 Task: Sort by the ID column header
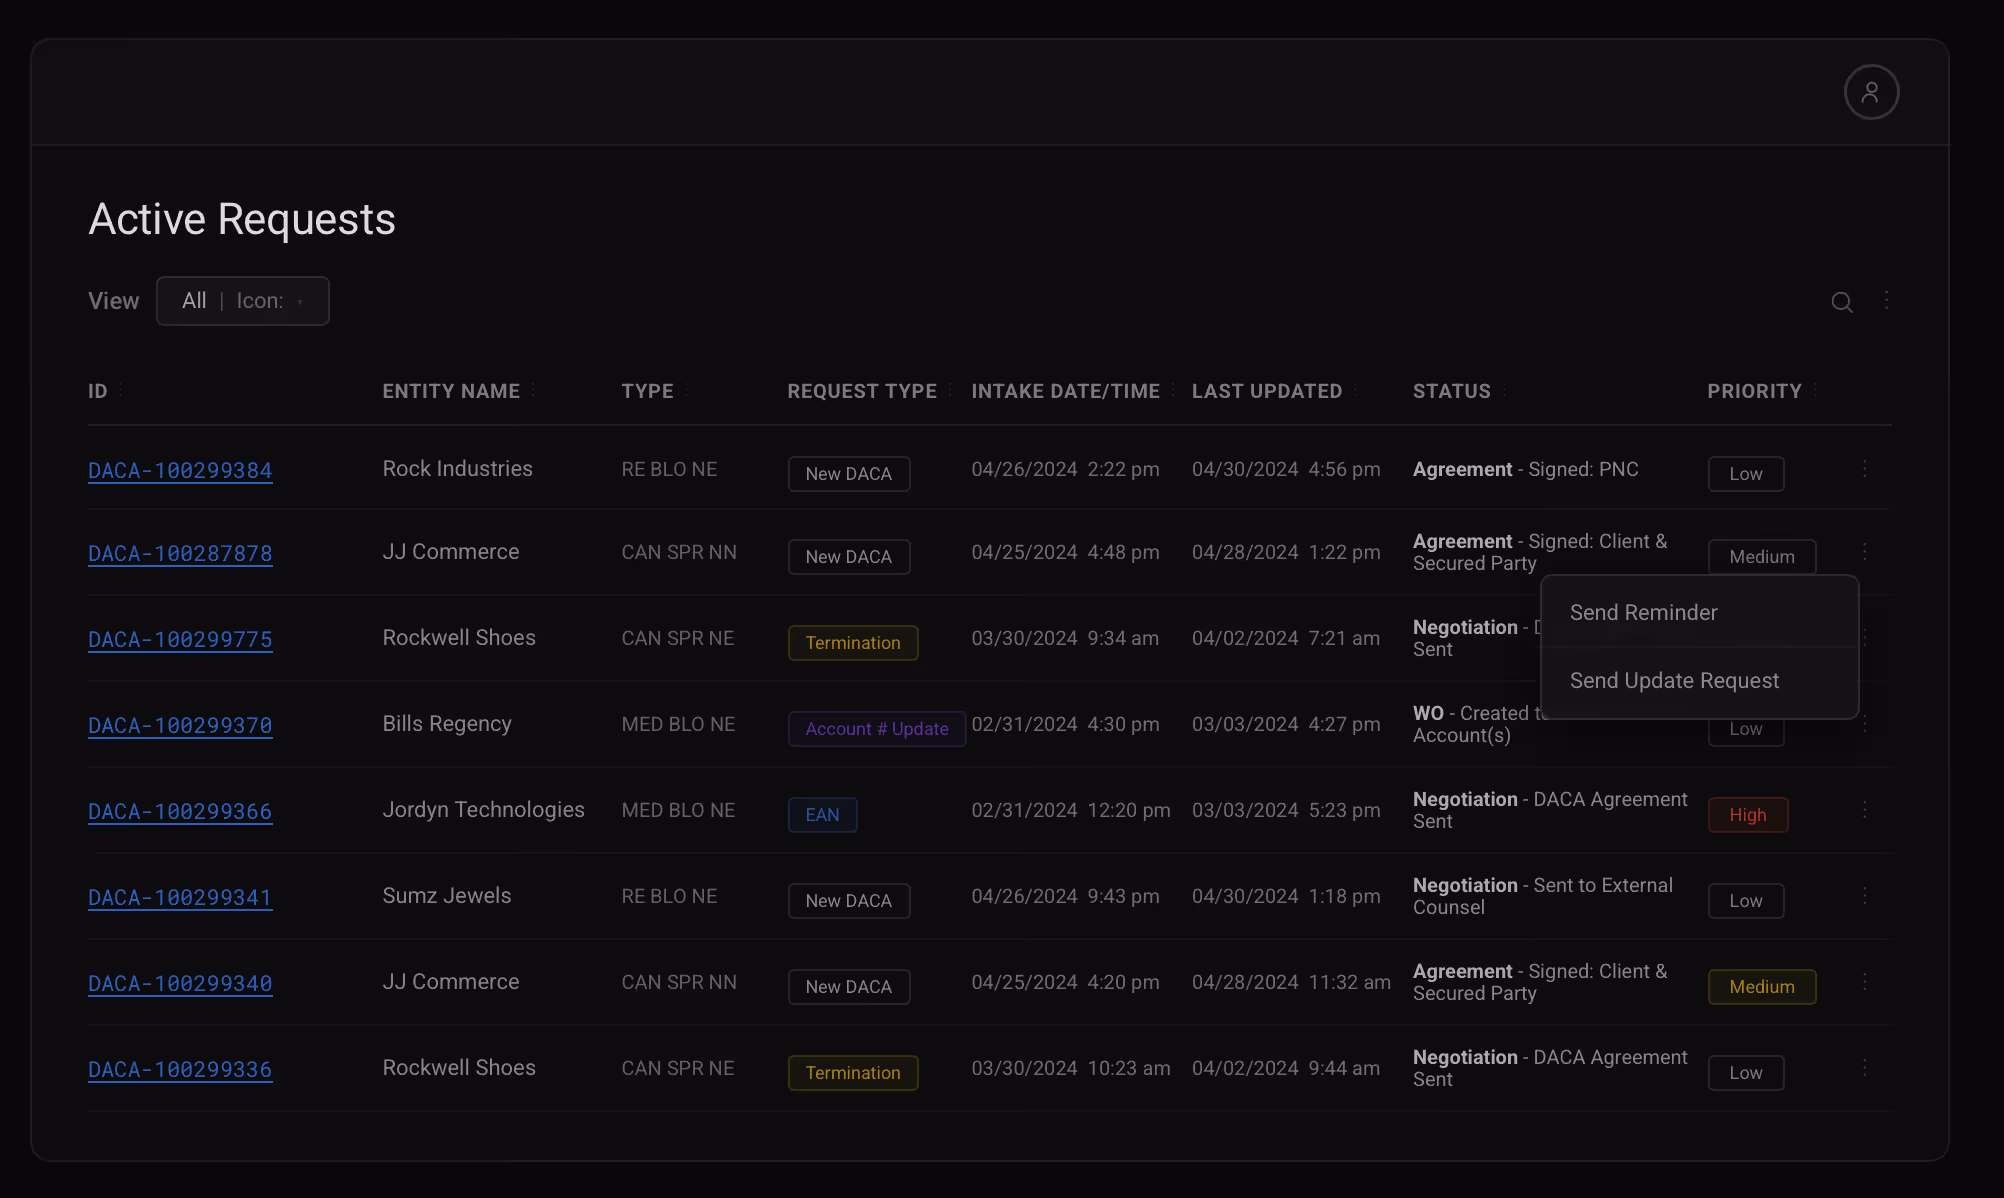click(97, 391)
